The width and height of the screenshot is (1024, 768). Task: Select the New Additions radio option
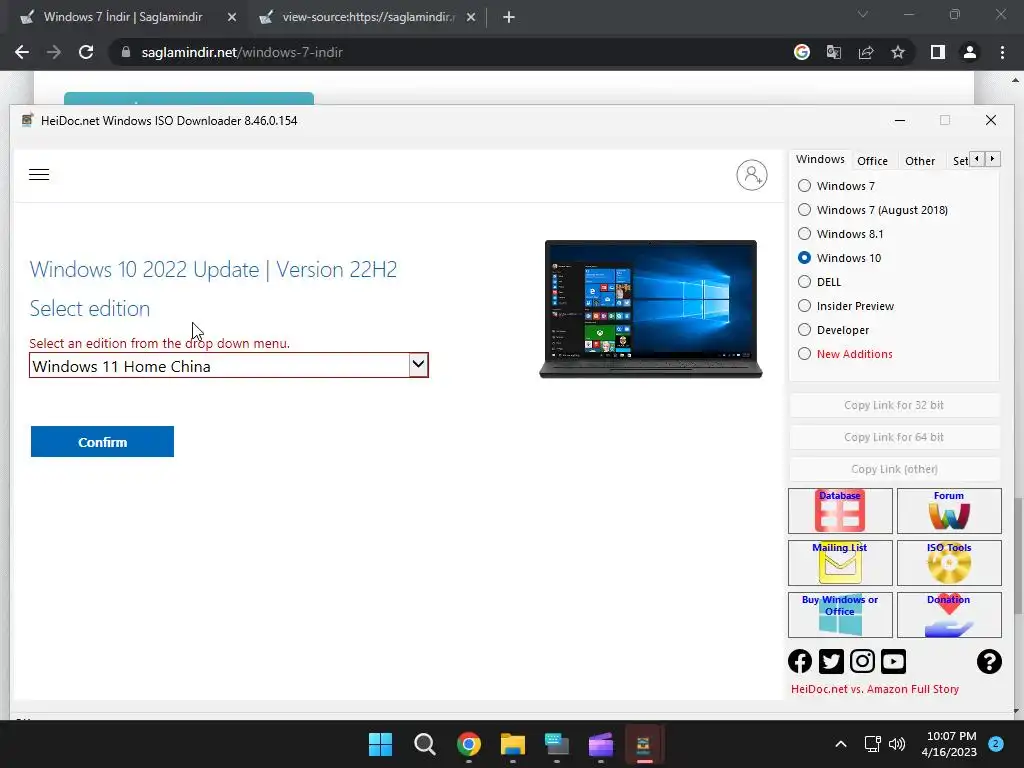pos(805,353)
